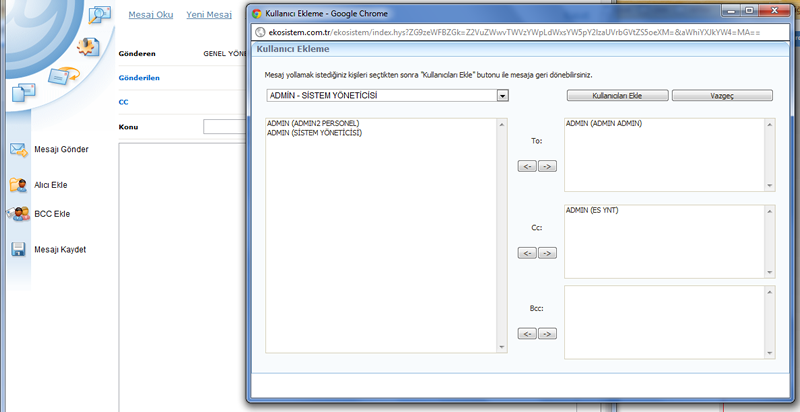Viewport: 800px width, 412px height.
Task: Click the overlapping windows icon in the arc
Action: pyautogui.click(x=23, y=94)
